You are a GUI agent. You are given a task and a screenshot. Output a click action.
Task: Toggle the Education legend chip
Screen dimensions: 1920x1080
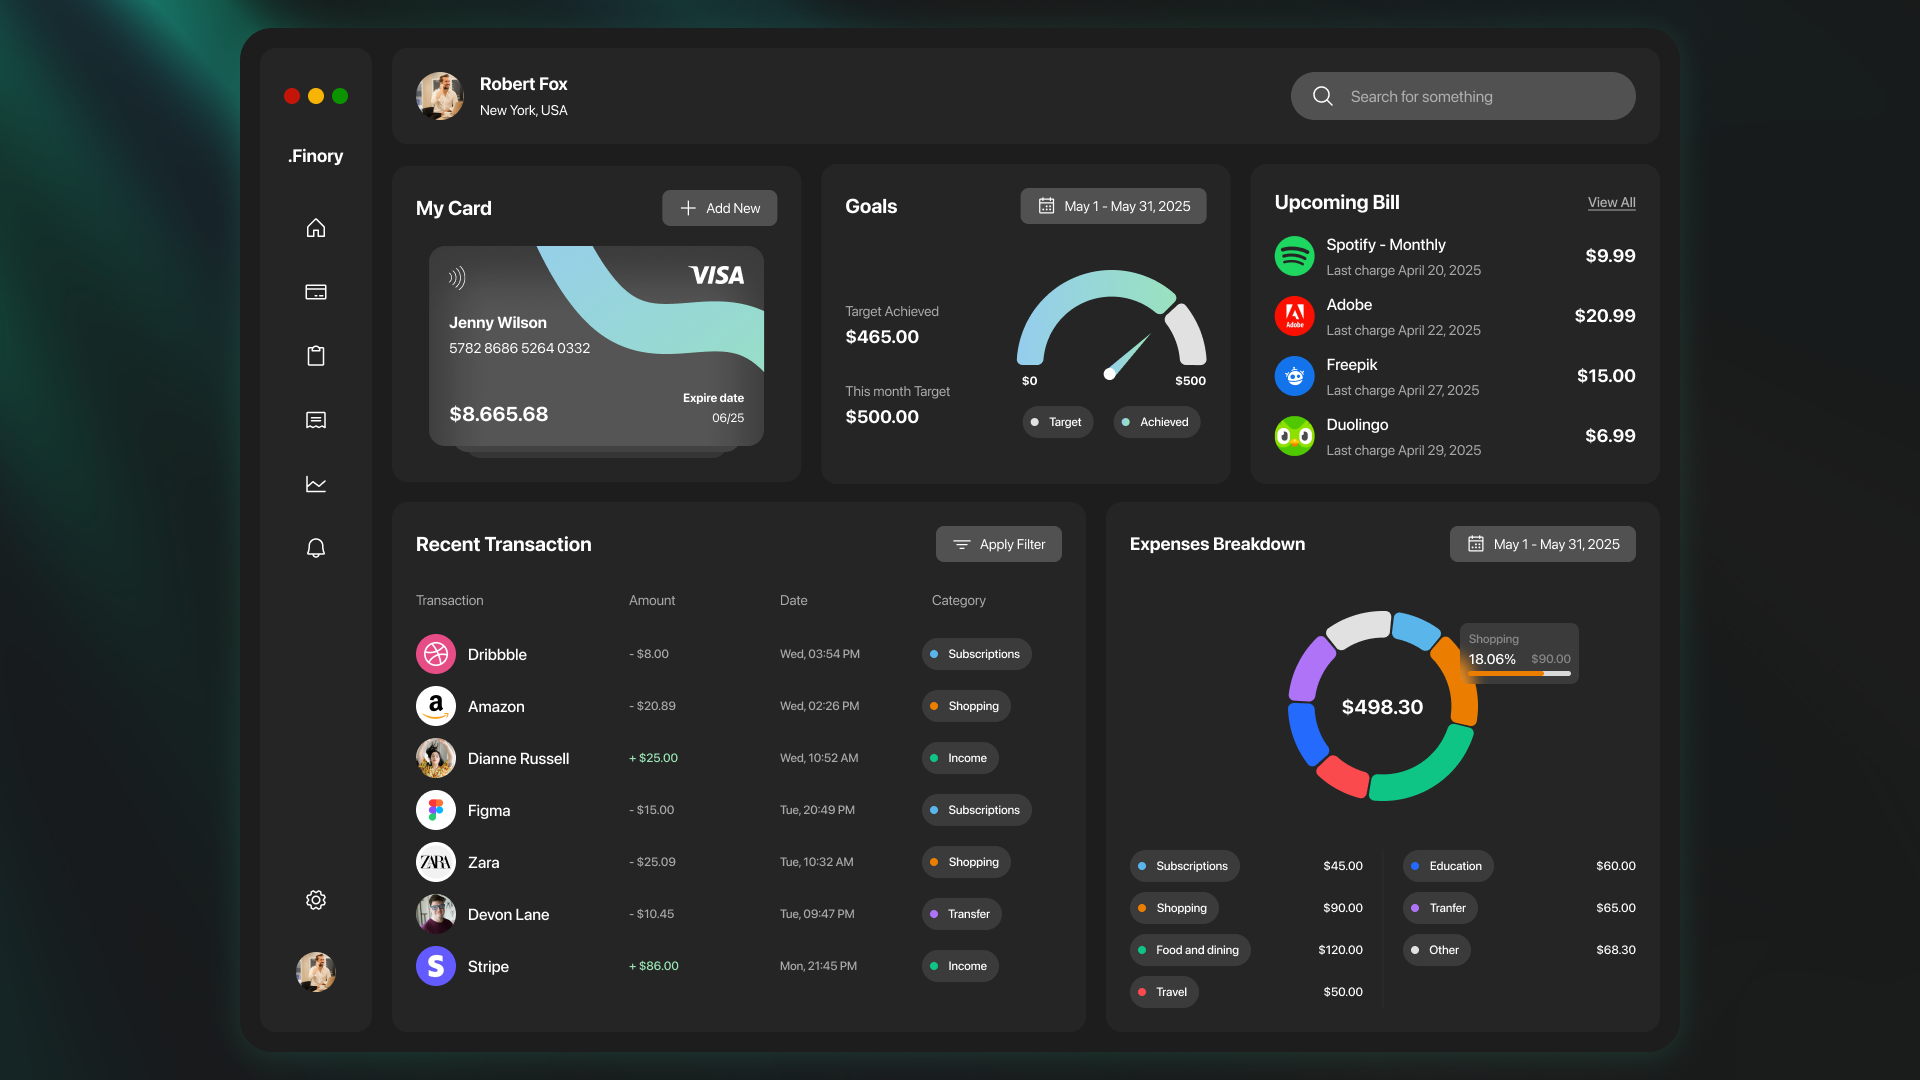tap(1448, 866)
